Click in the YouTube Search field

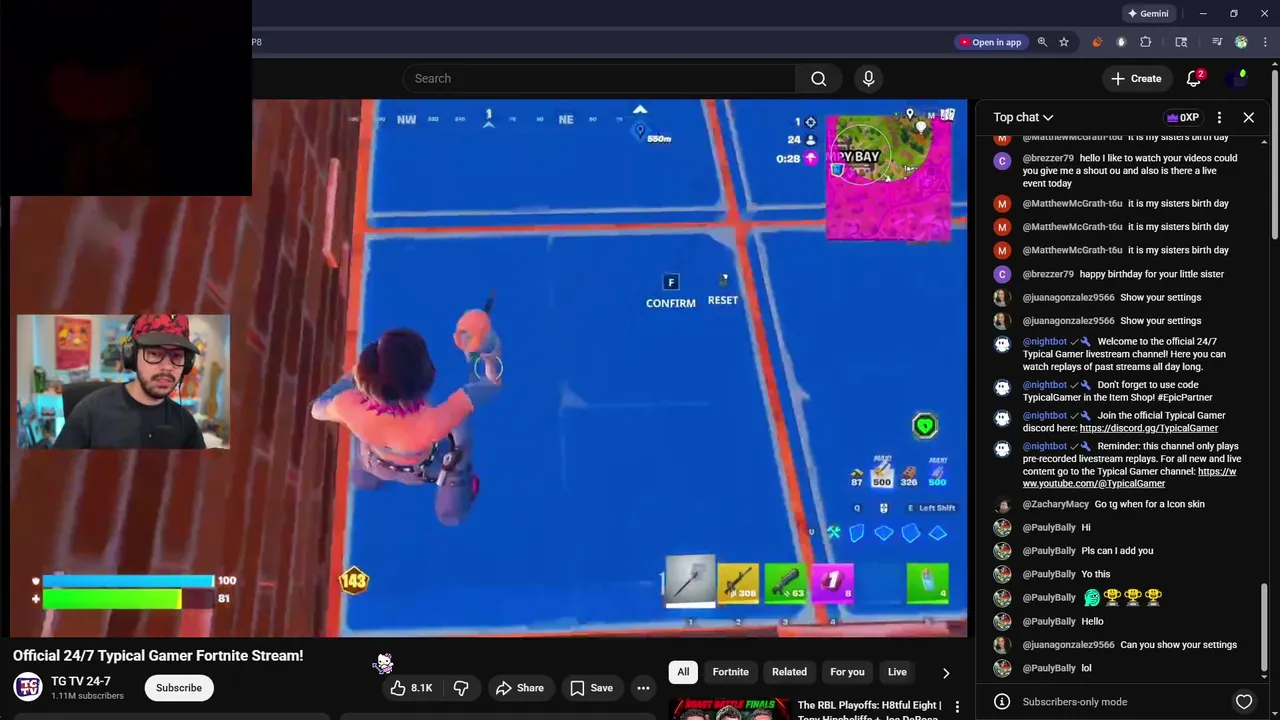pyautogui.click(x=599, y=78)
